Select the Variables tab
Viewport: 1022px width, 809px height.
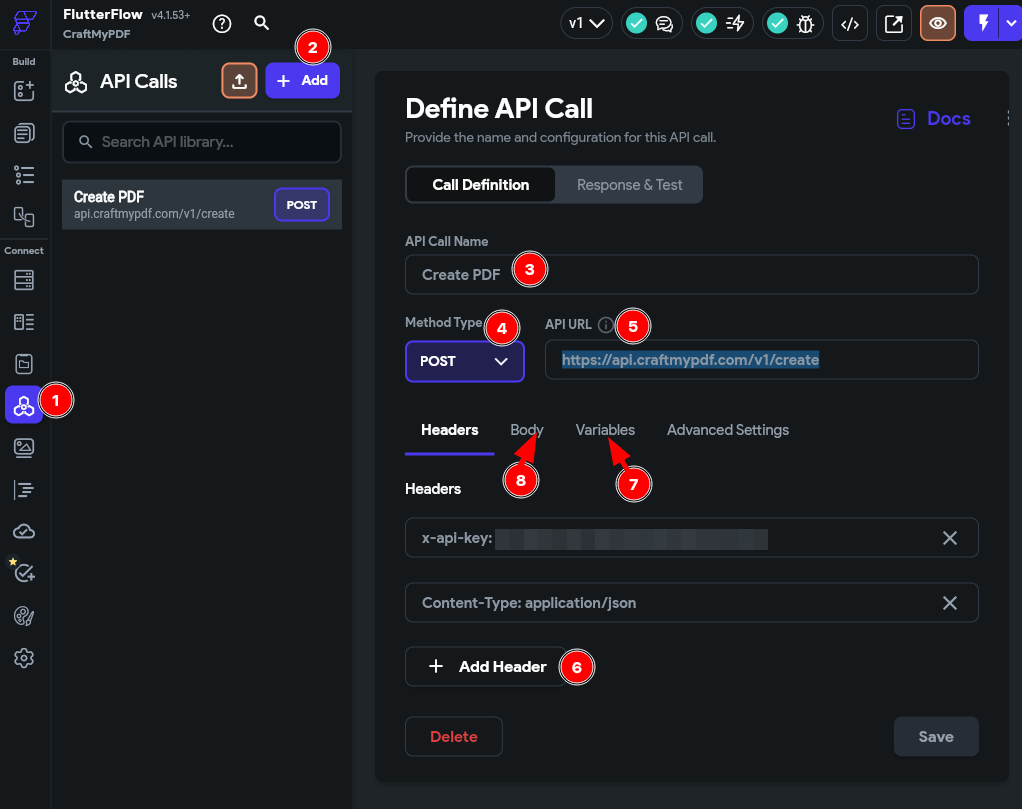tap(605, 430)
